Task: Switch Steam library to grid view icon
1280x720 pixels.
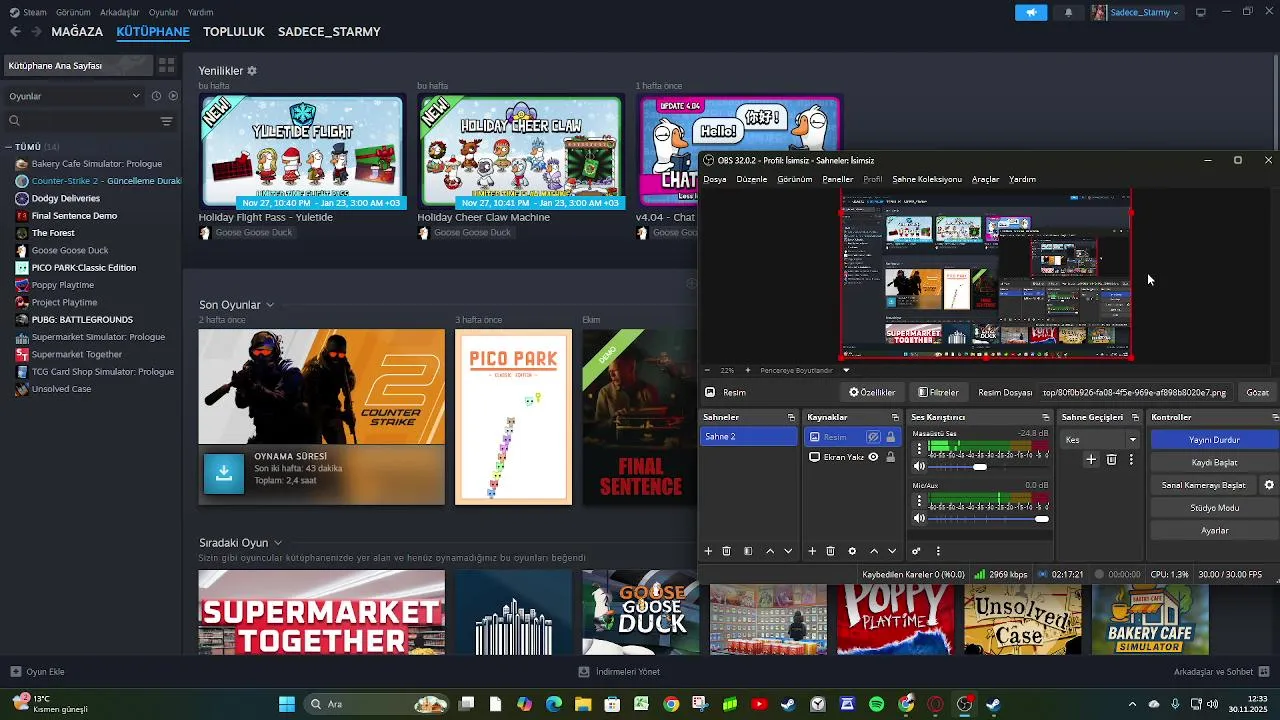Action: pyautogui.click(x=167, y=65)
